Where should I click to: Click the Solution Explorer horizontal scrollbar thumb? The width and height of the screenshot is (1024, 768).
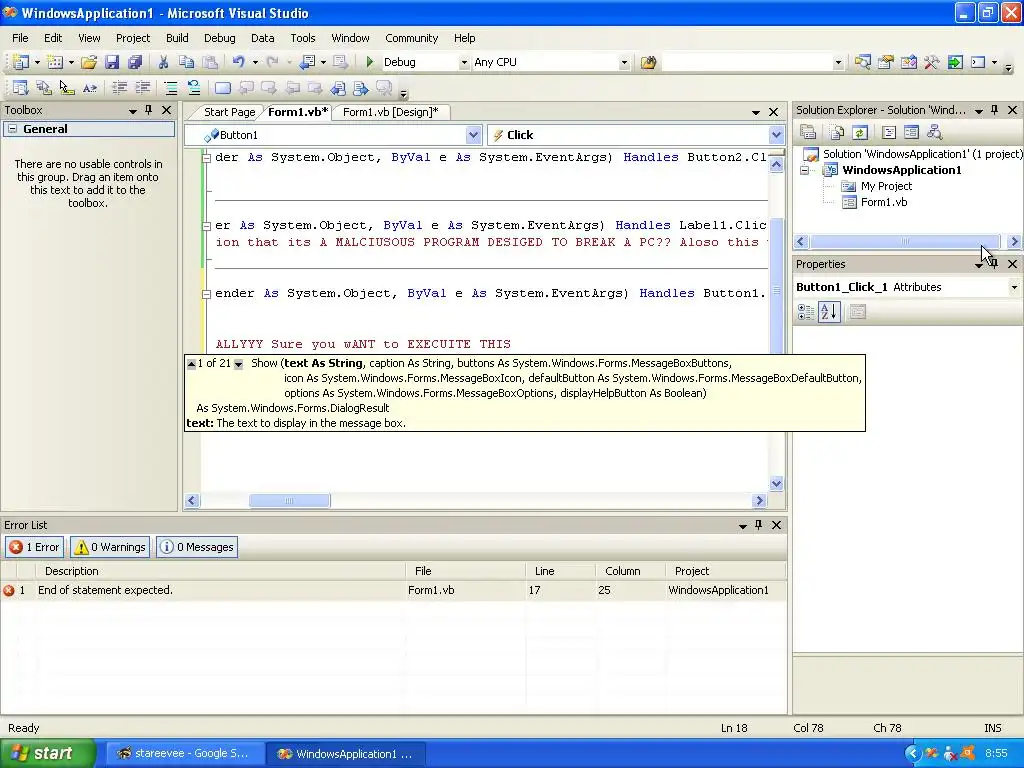905,241
